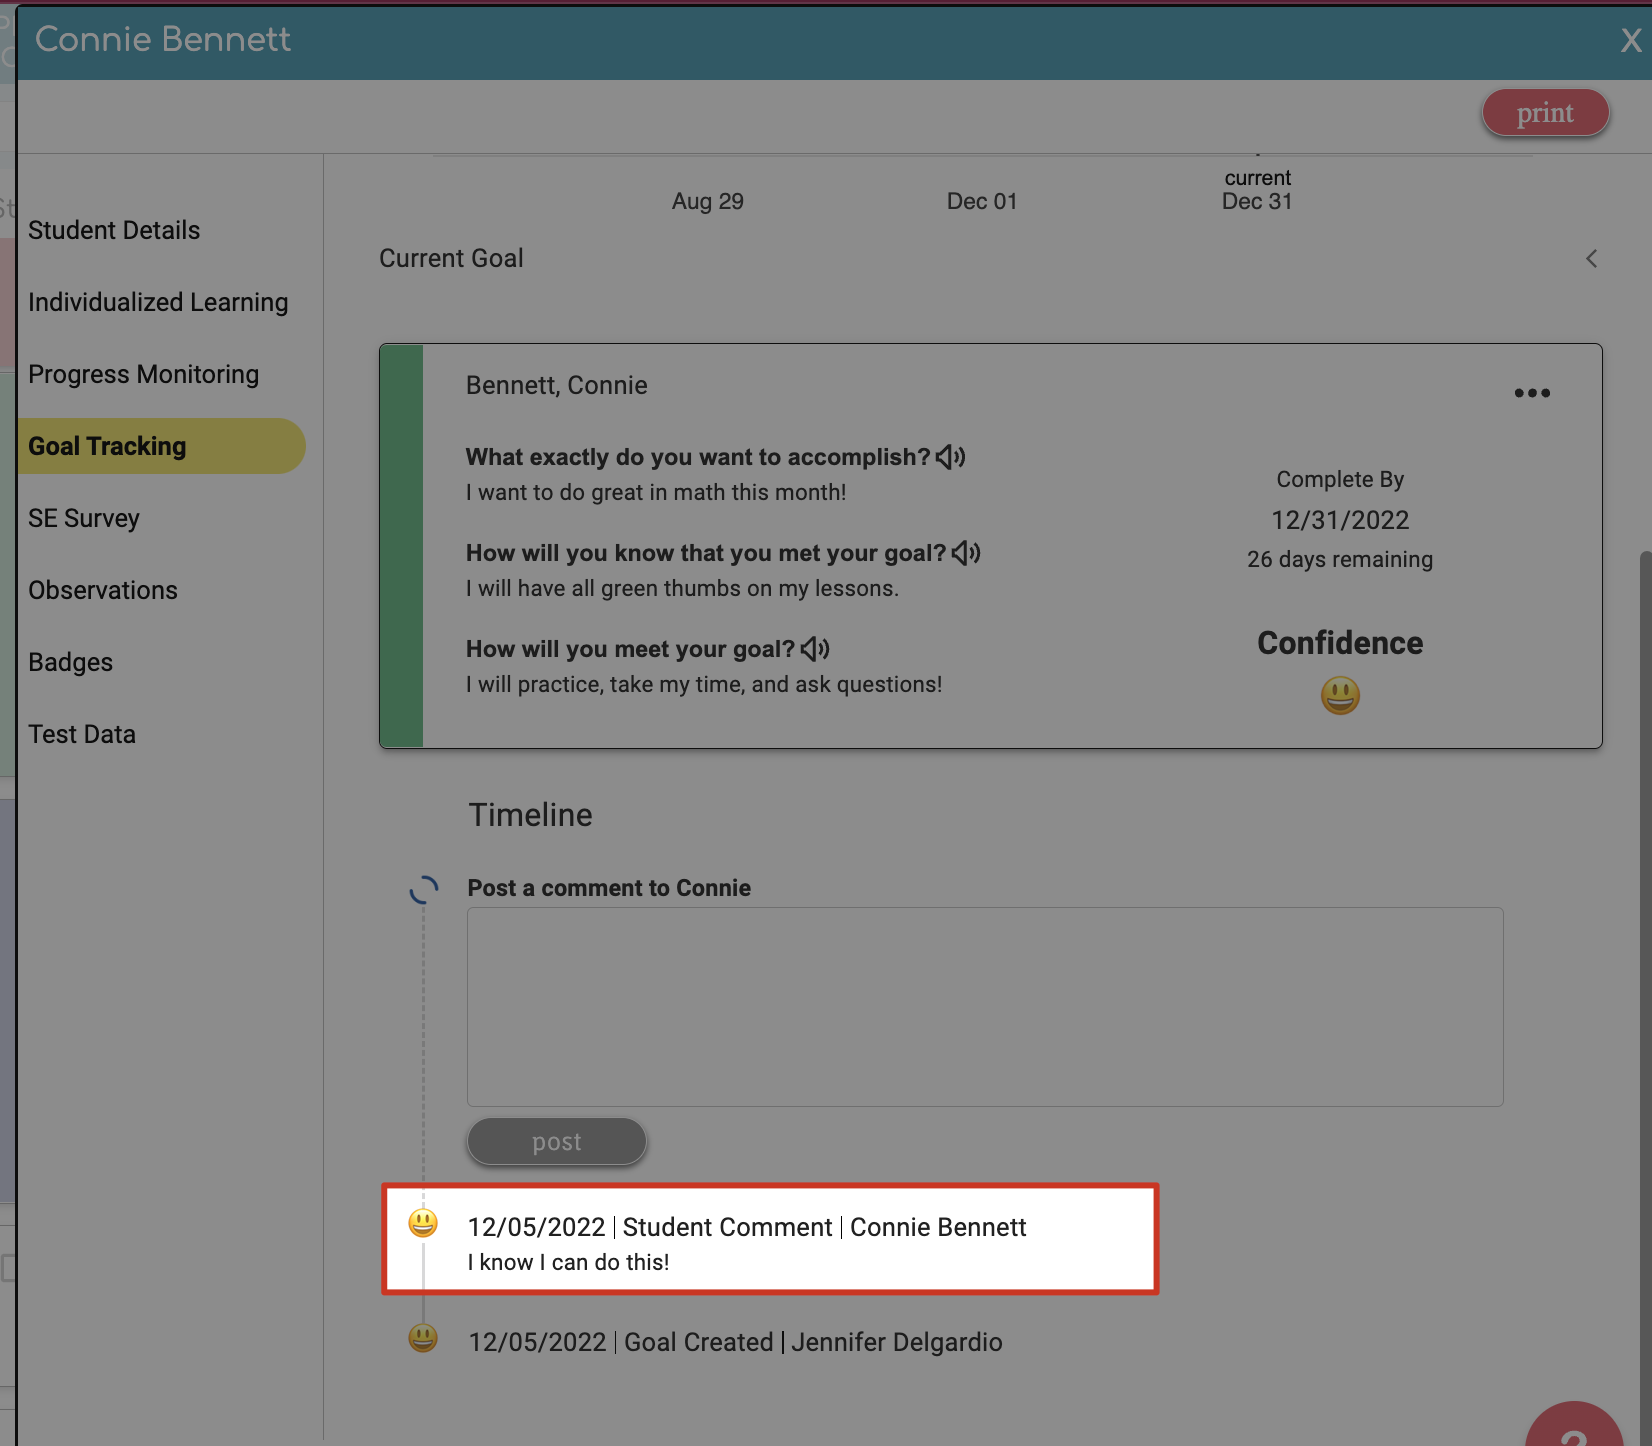
Task: Open the Test Data section
Action: [81, 733]
